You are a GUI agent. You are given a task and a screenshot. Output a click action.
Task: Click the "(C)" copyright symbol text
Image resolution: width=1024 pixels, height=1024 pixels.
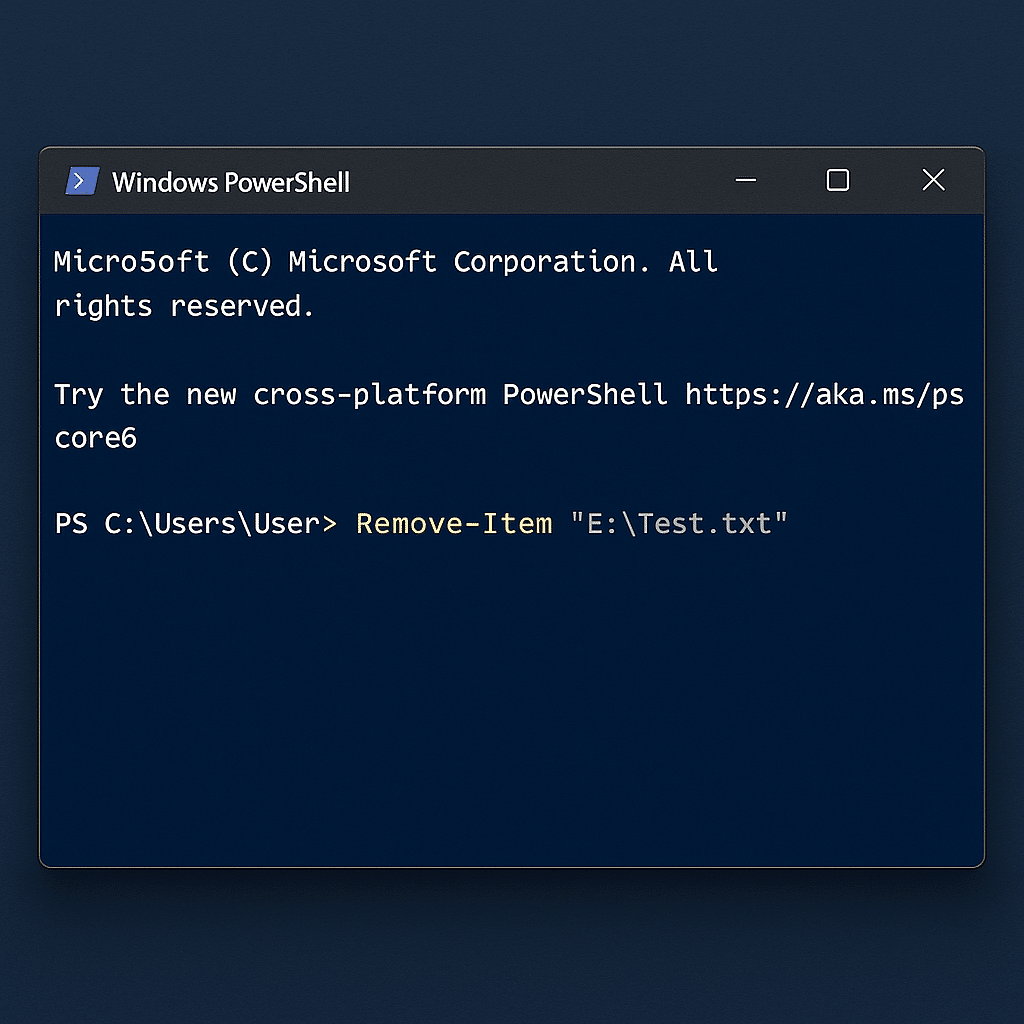[x=249, y=263]
